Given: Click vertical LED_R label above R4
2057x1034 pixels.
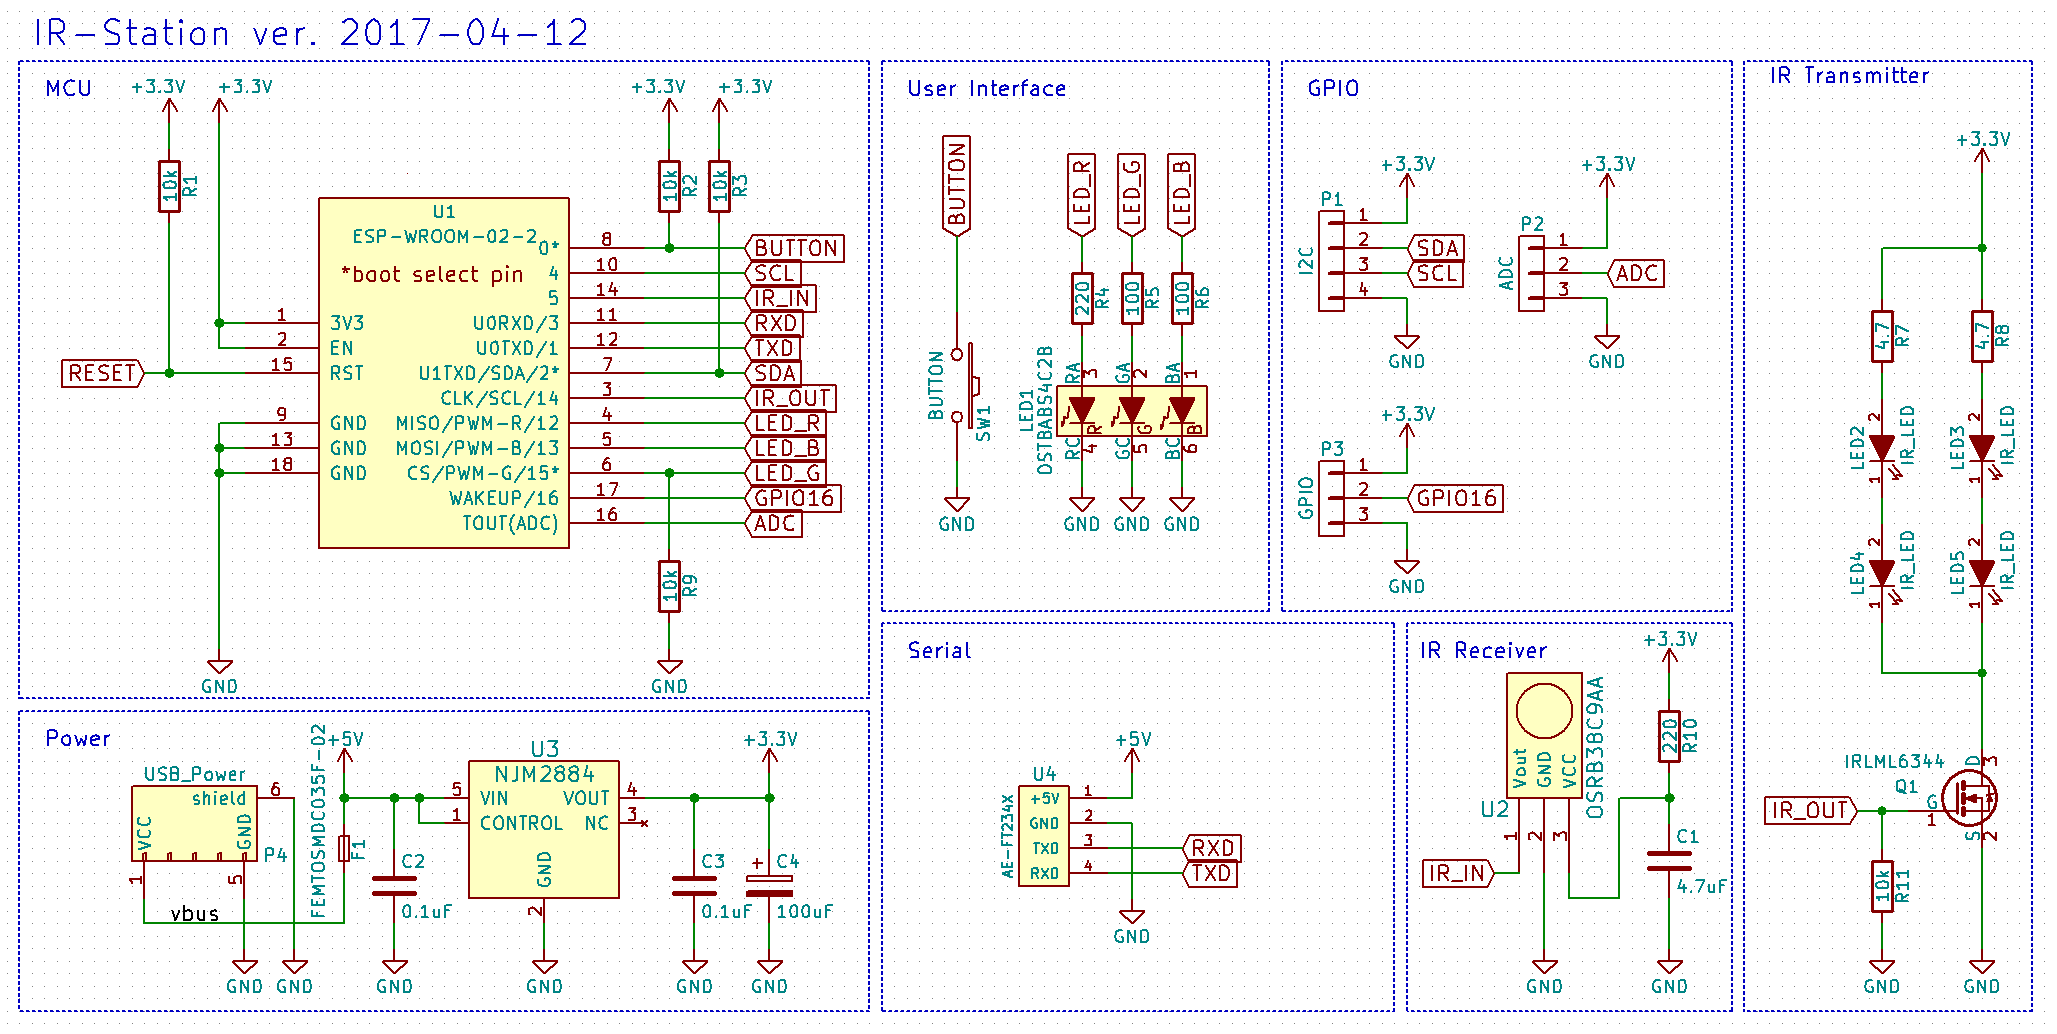Looking at the screenshot, I should click(1082, 195).
